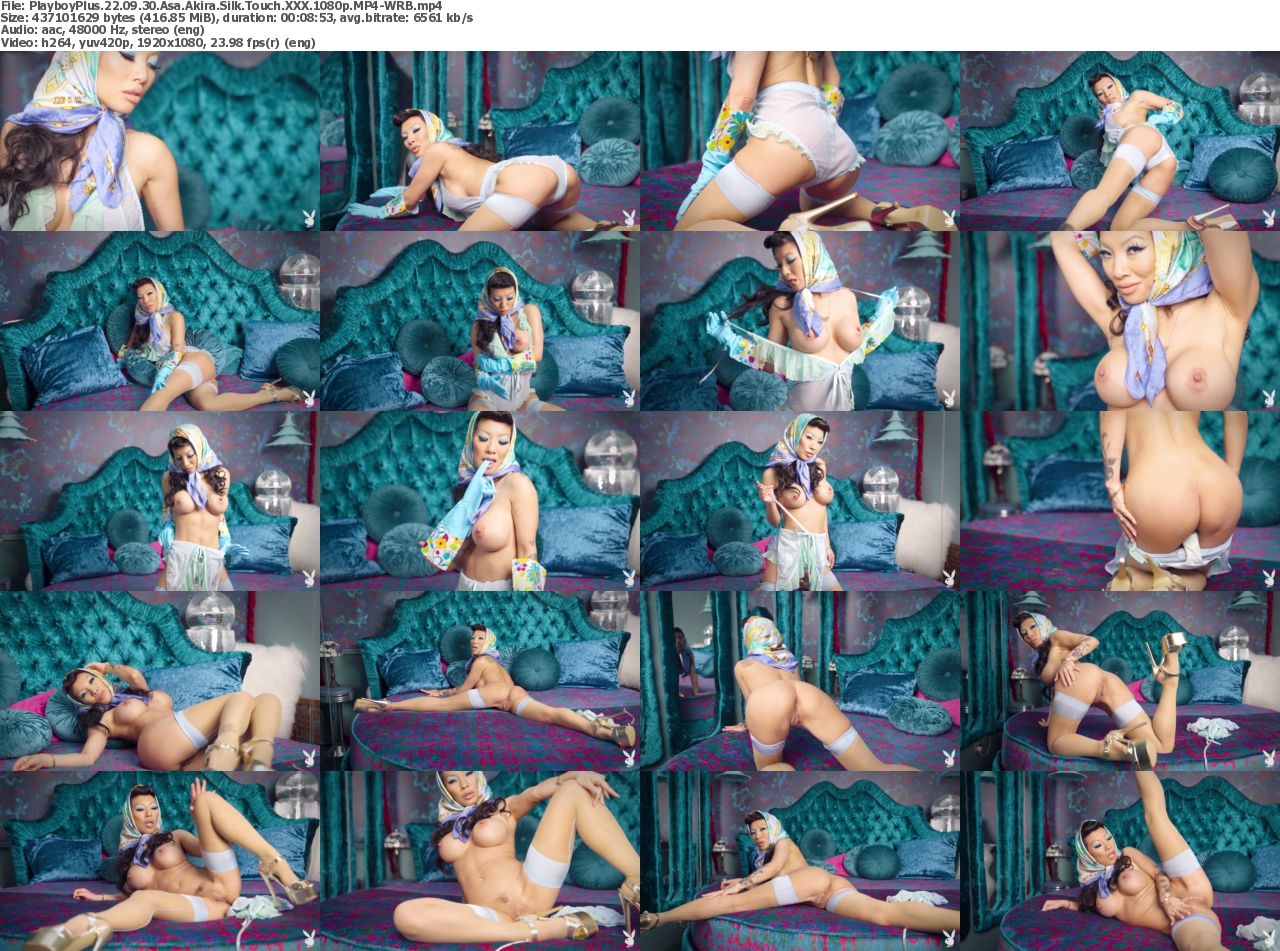Click the 'Video: h264, yuv420p, 1920x1080' line
This screenshot has width=1280, height=951.
(158, 43)
